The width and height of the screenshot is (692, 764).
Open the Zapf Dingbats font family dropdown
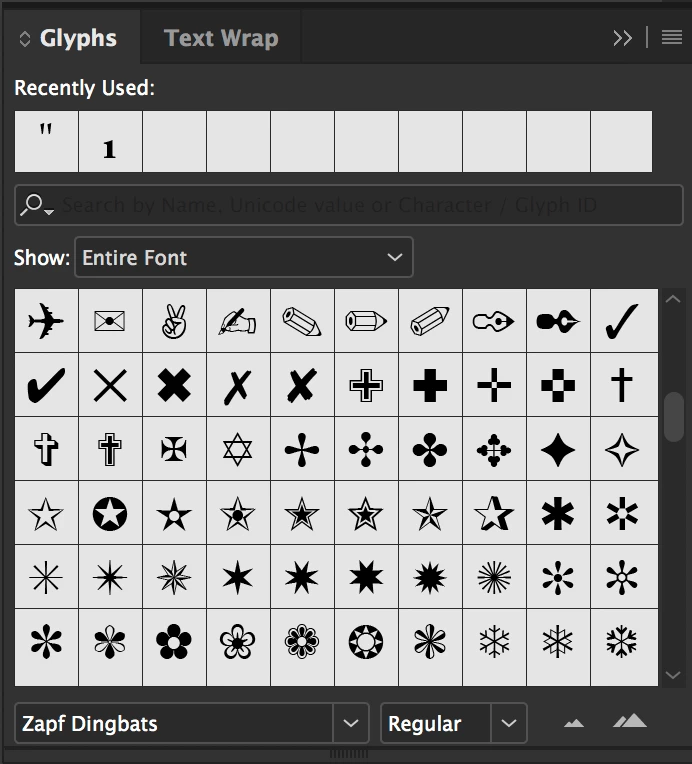[x=351, y=723]
